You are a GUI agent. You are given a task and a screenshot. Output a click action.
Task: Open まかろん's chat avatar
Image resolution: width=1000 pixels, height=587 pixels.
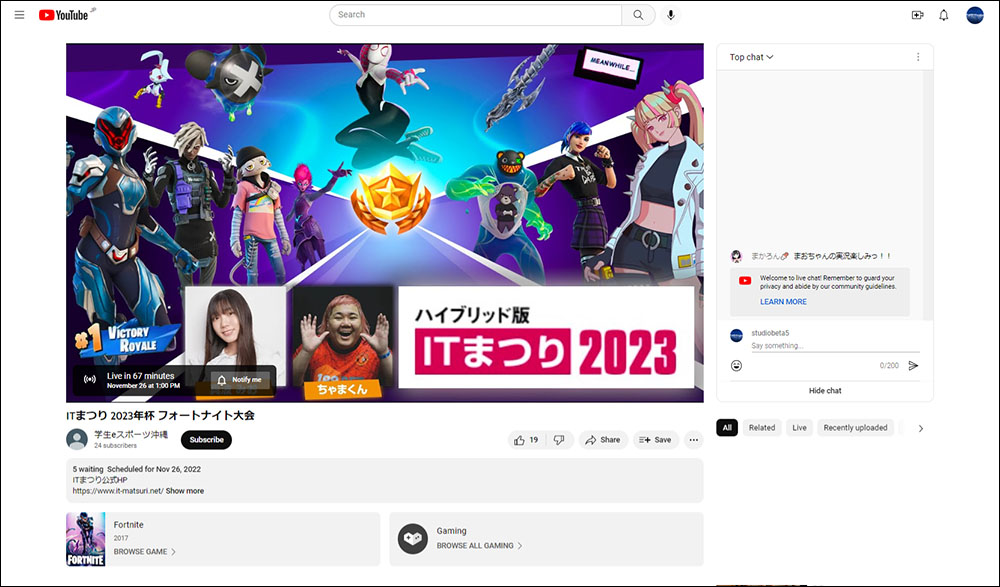(x=737, y=256)
